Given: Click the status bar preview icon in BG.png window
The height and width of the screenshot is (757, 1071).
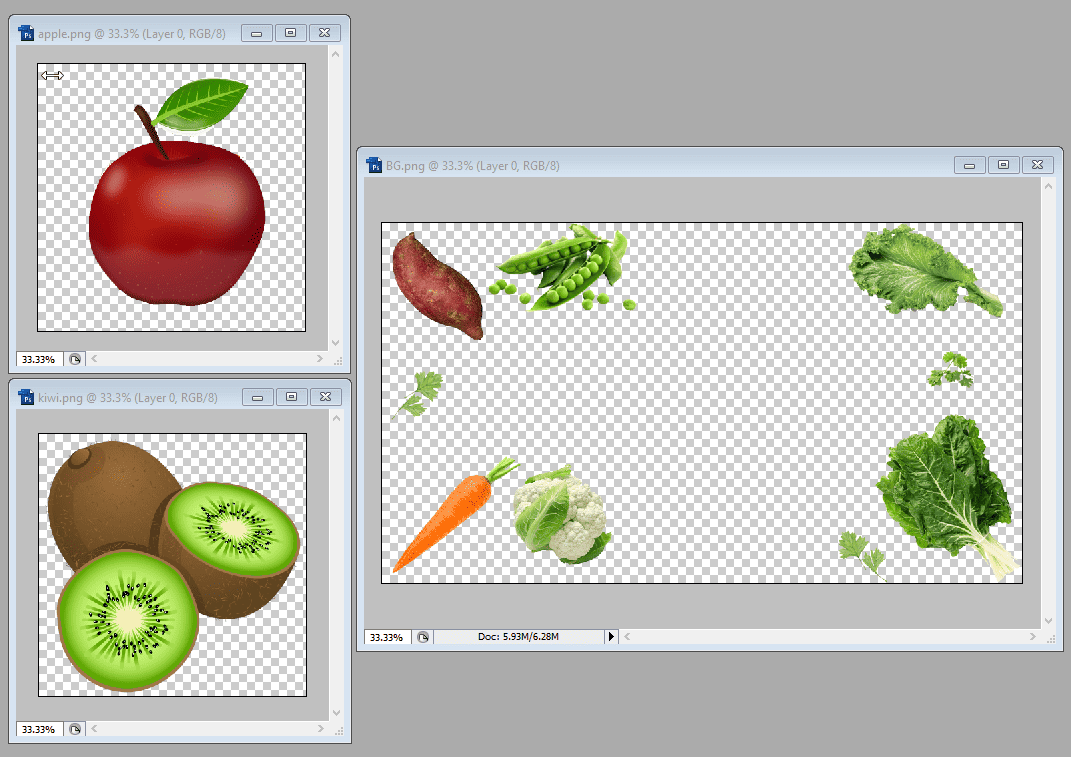Looking at the screenshot, I should tap(423, 637).
